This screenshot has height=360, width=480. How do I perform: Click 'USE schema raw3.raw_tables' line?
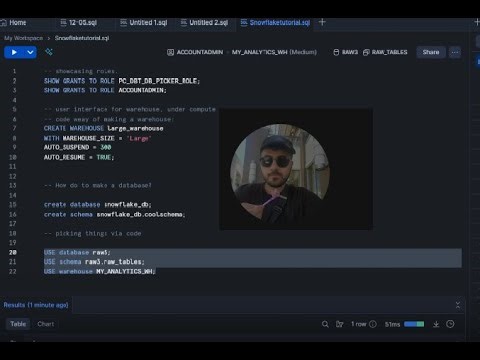pyautogui.click(x=94, y=262)
